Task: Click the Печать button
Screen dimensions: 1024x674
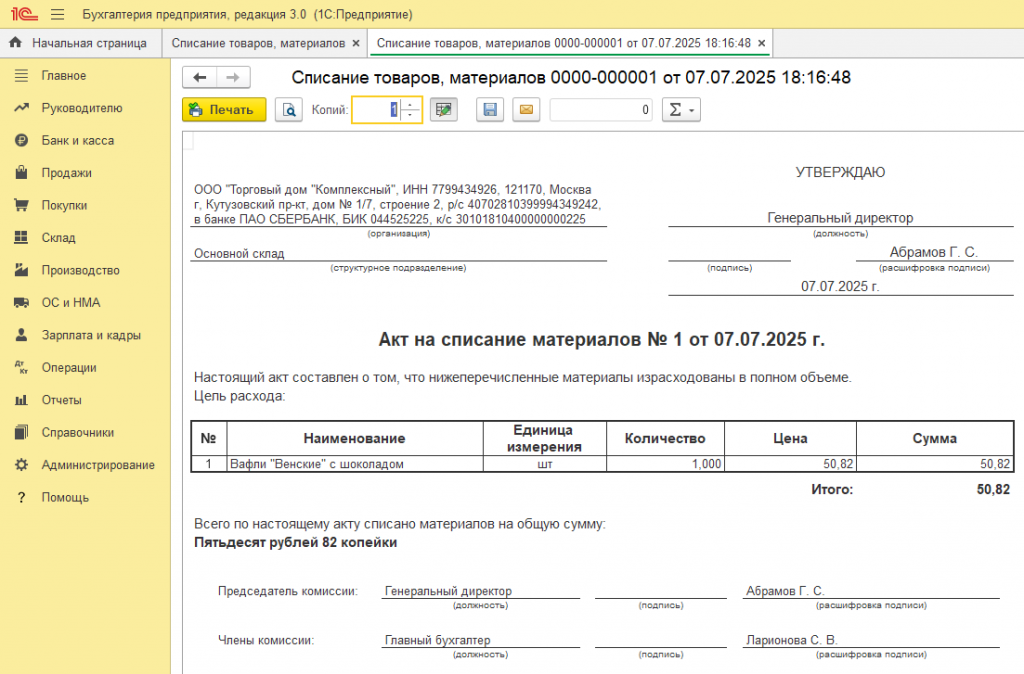Action: coord(224,110)
